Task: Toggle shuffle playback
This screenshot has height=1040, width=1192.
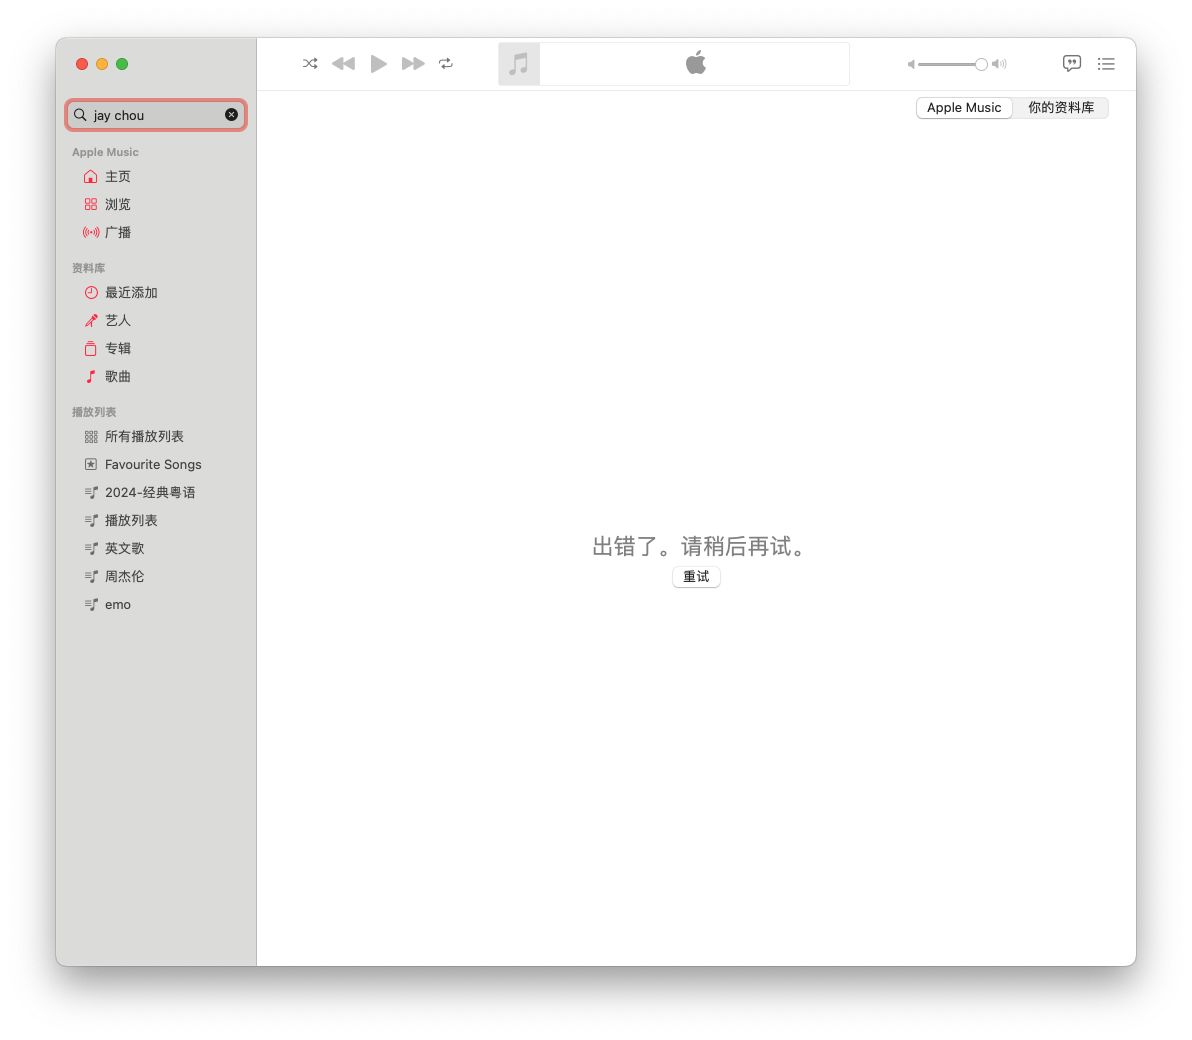Action: coord(310,64)
